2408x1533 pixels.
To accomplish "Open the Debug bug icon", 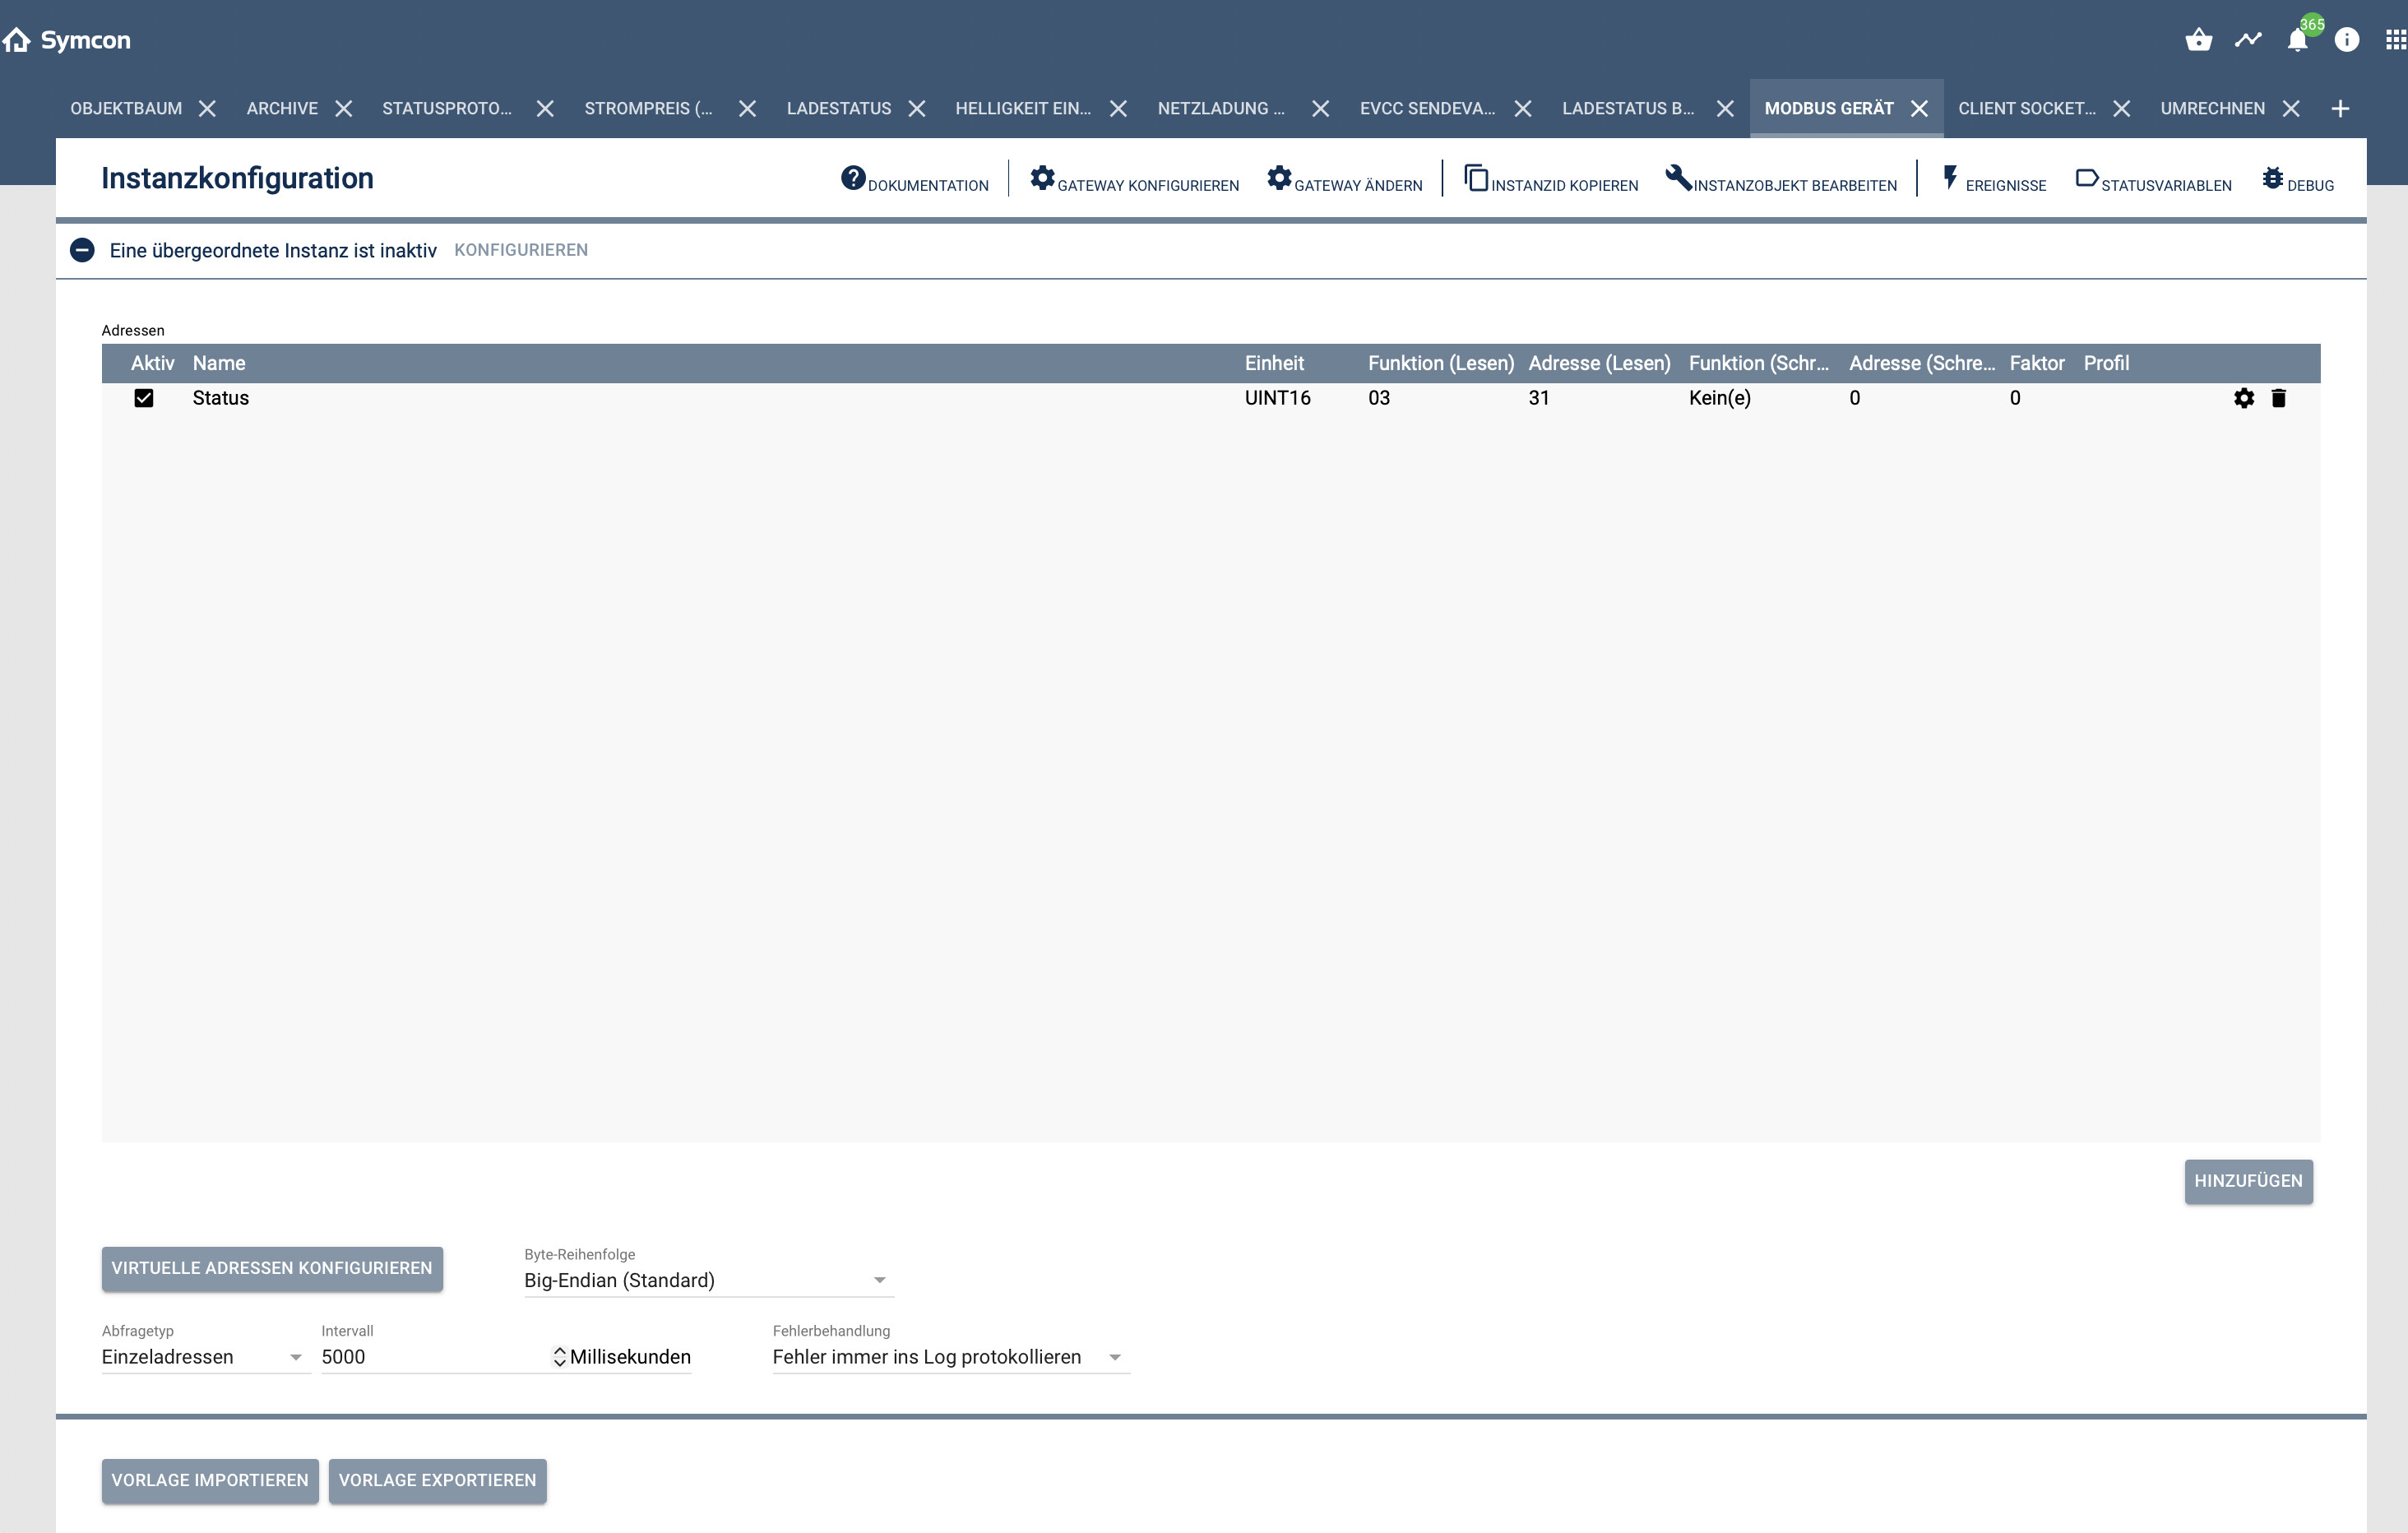I will [x=2273, y=178].
